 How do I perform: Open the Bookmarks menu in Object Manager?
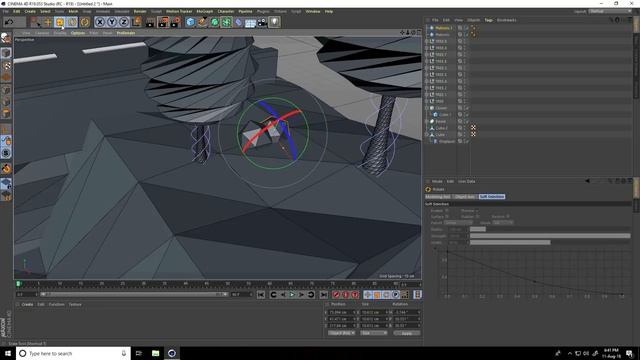[x=507, y=20]
